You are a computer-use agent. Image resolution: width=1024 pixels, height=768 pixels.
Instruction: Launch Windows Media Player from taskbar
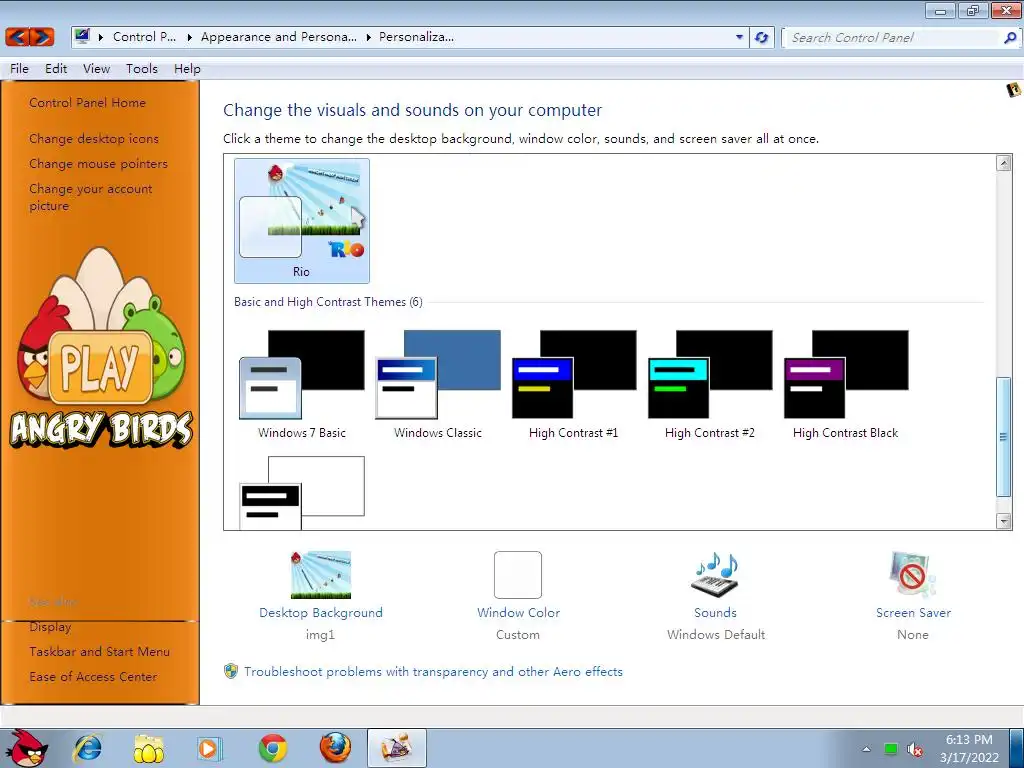click(209, 748)
